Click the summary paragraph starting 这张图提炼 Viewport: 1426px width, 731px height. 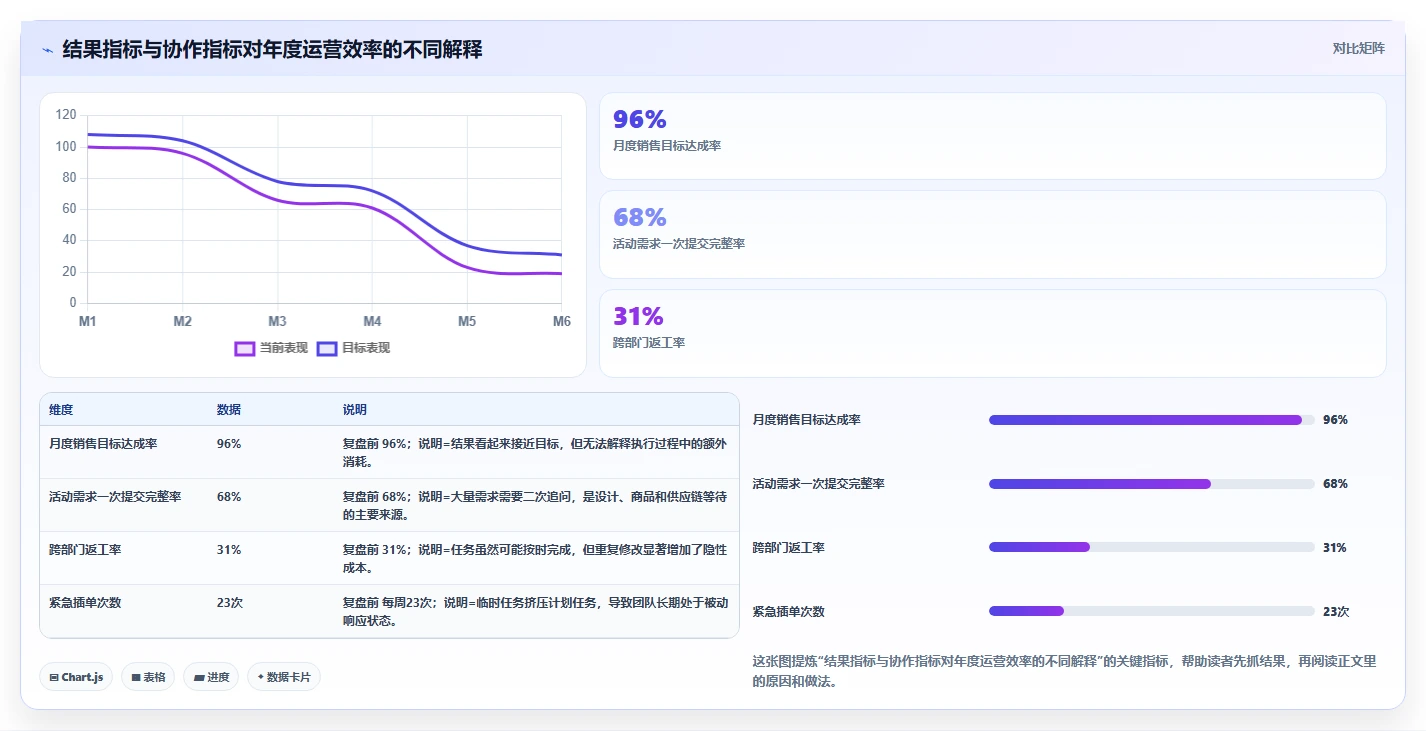[1064, 671]
